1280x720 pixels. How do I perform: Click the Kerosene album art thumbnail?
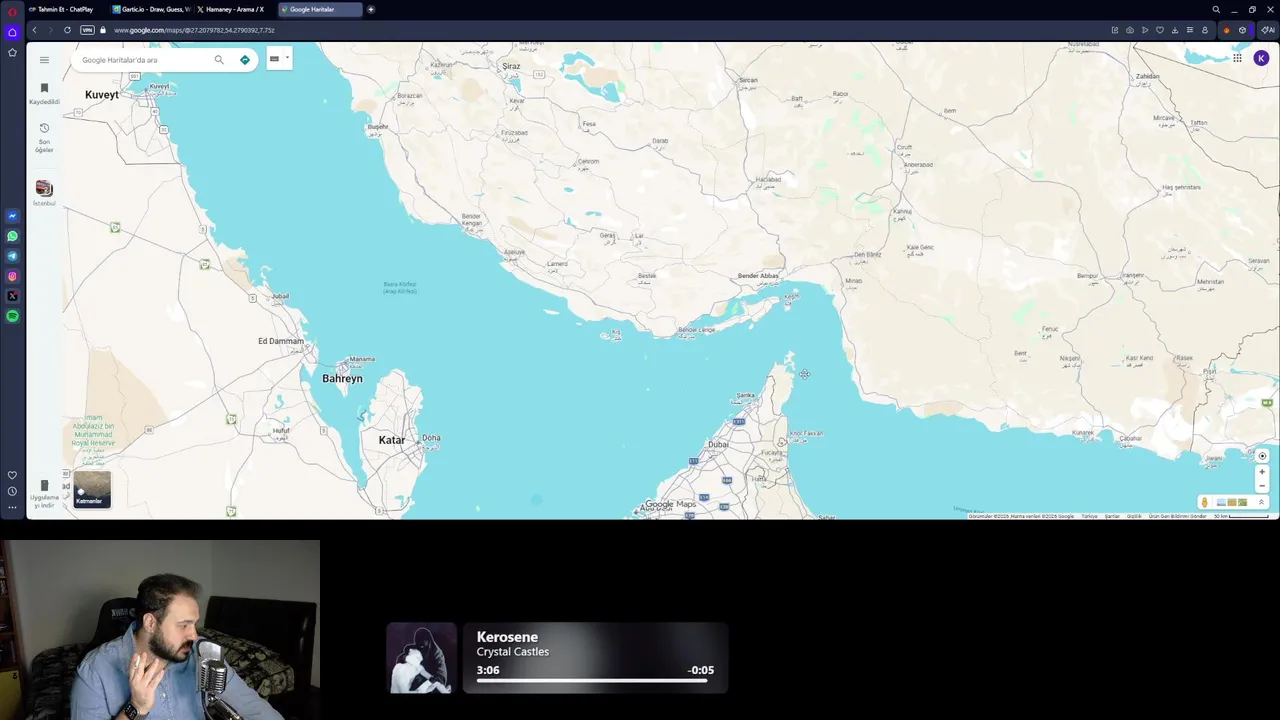421,658
